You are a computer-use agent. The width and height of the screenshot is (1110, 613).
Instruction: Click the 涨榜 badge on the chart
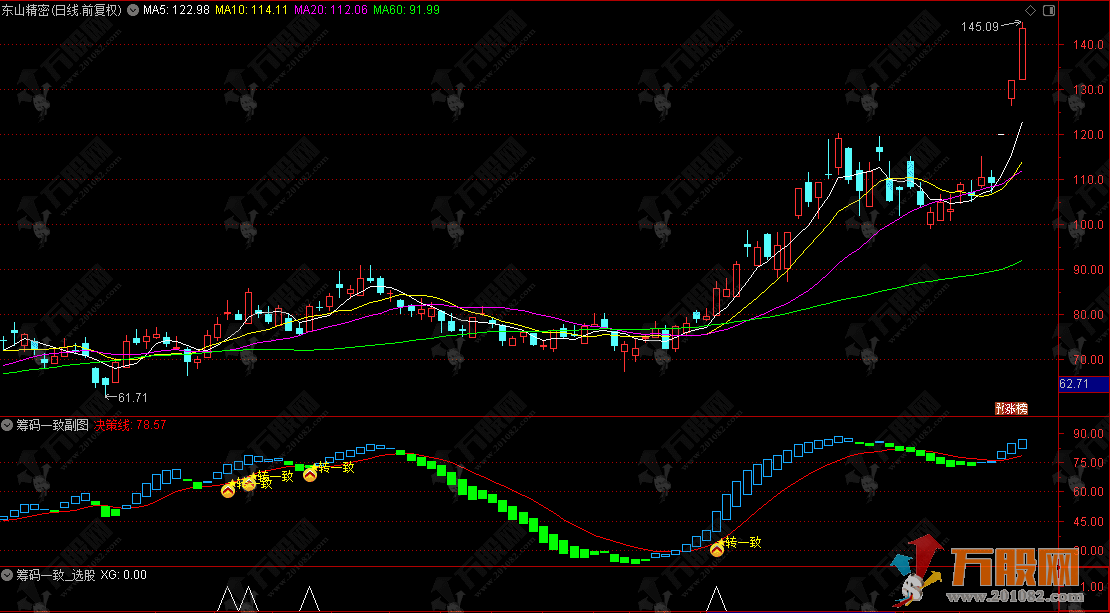click(x=1011, y=408)
